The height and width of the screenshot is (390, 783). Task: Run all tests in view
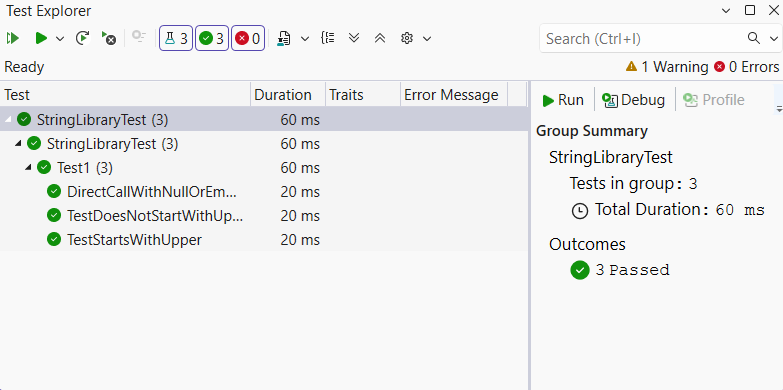click(x=12, y=38)
